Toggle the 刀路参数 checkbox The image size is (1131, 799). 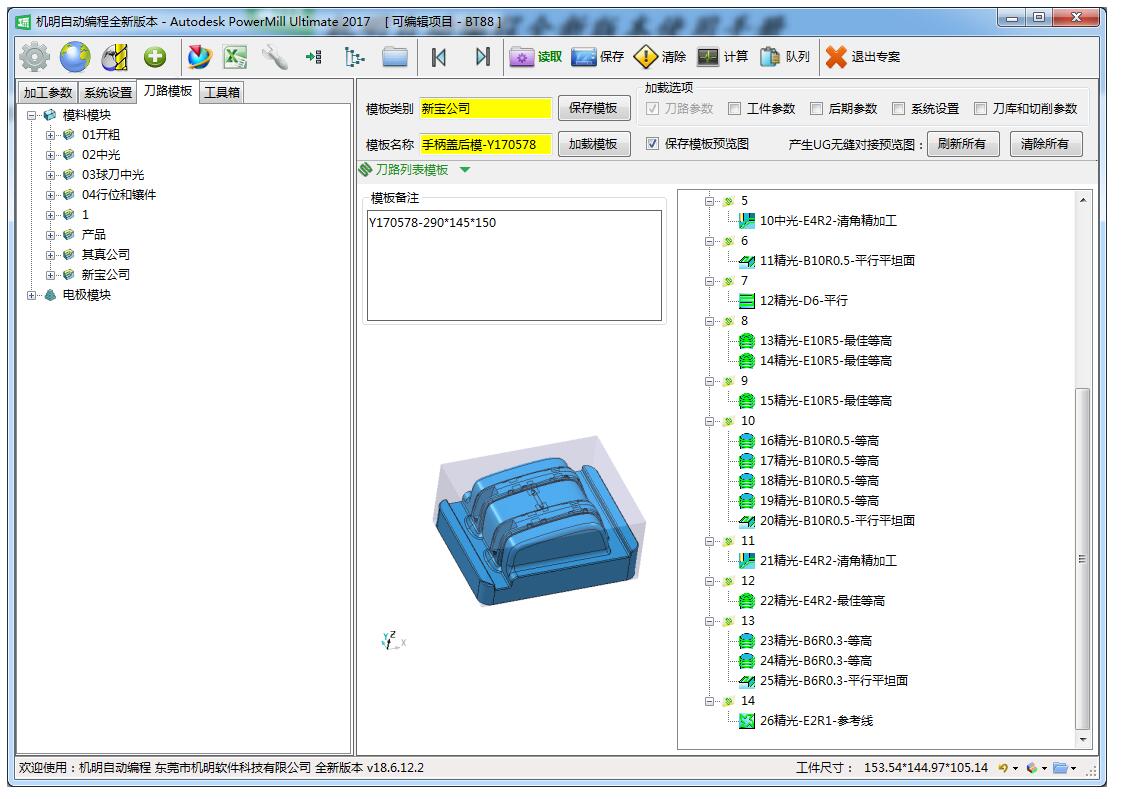click(653, 108)
